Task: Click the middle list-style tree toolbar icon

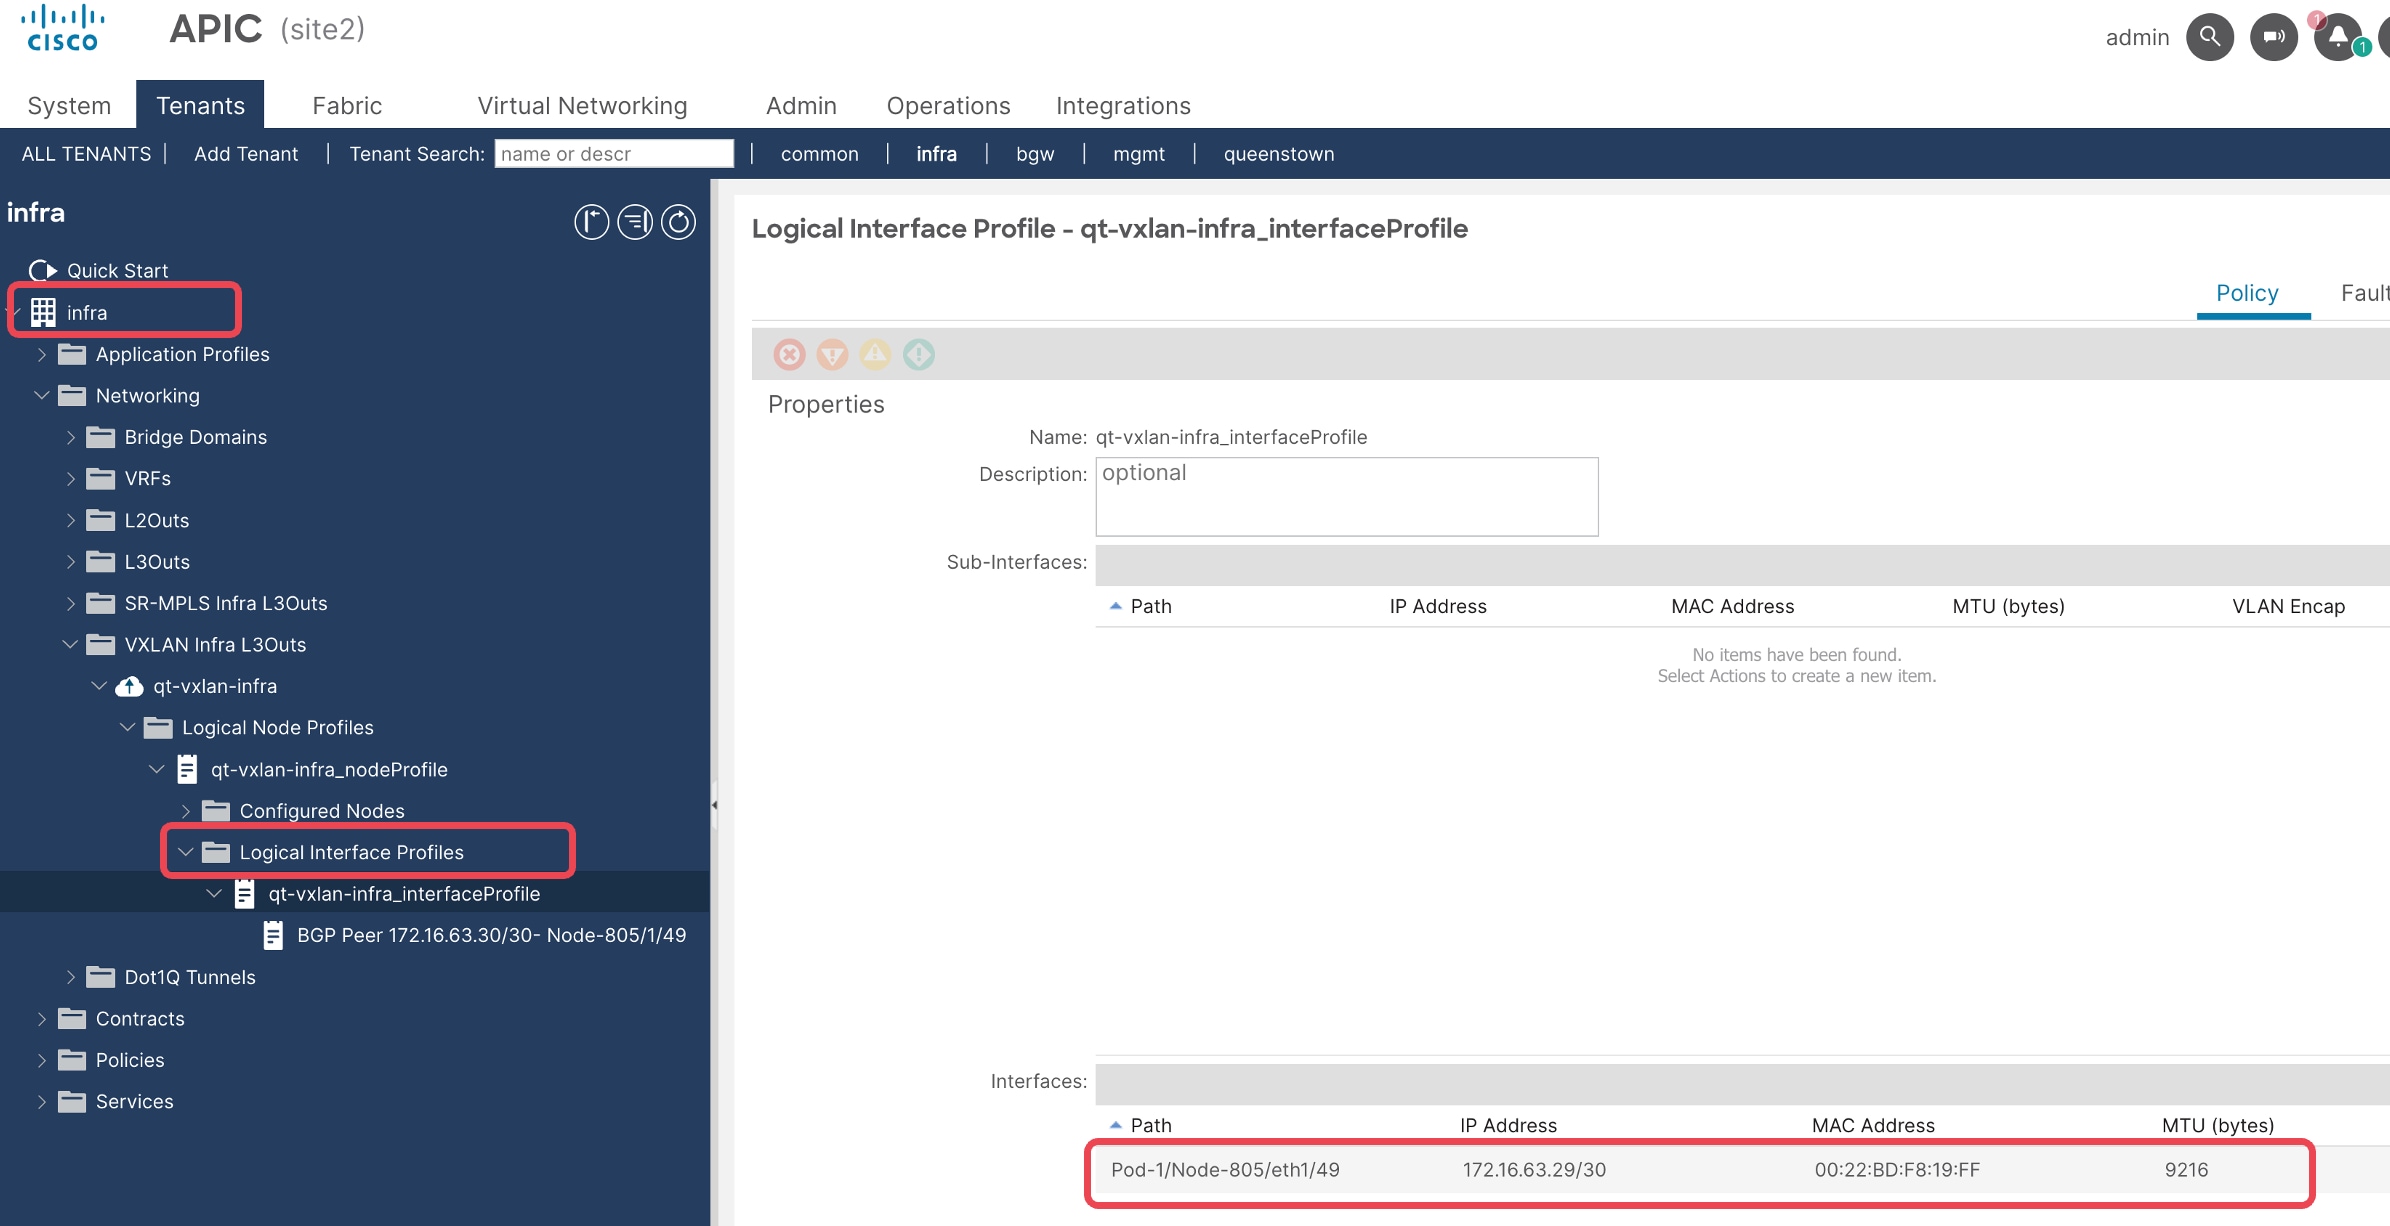Action: [635, 222]
